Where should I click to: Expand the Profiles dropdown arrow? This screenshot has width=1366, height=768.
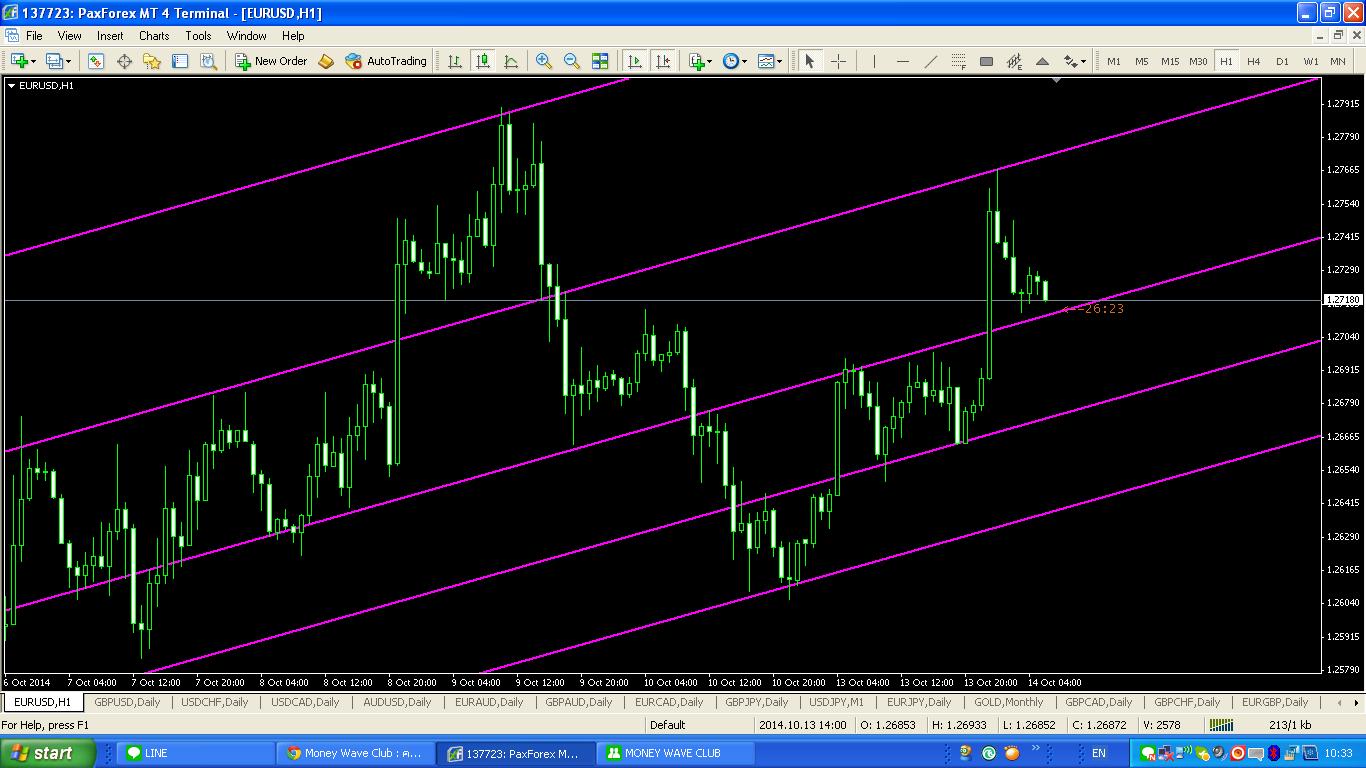[x=68, y=61]
